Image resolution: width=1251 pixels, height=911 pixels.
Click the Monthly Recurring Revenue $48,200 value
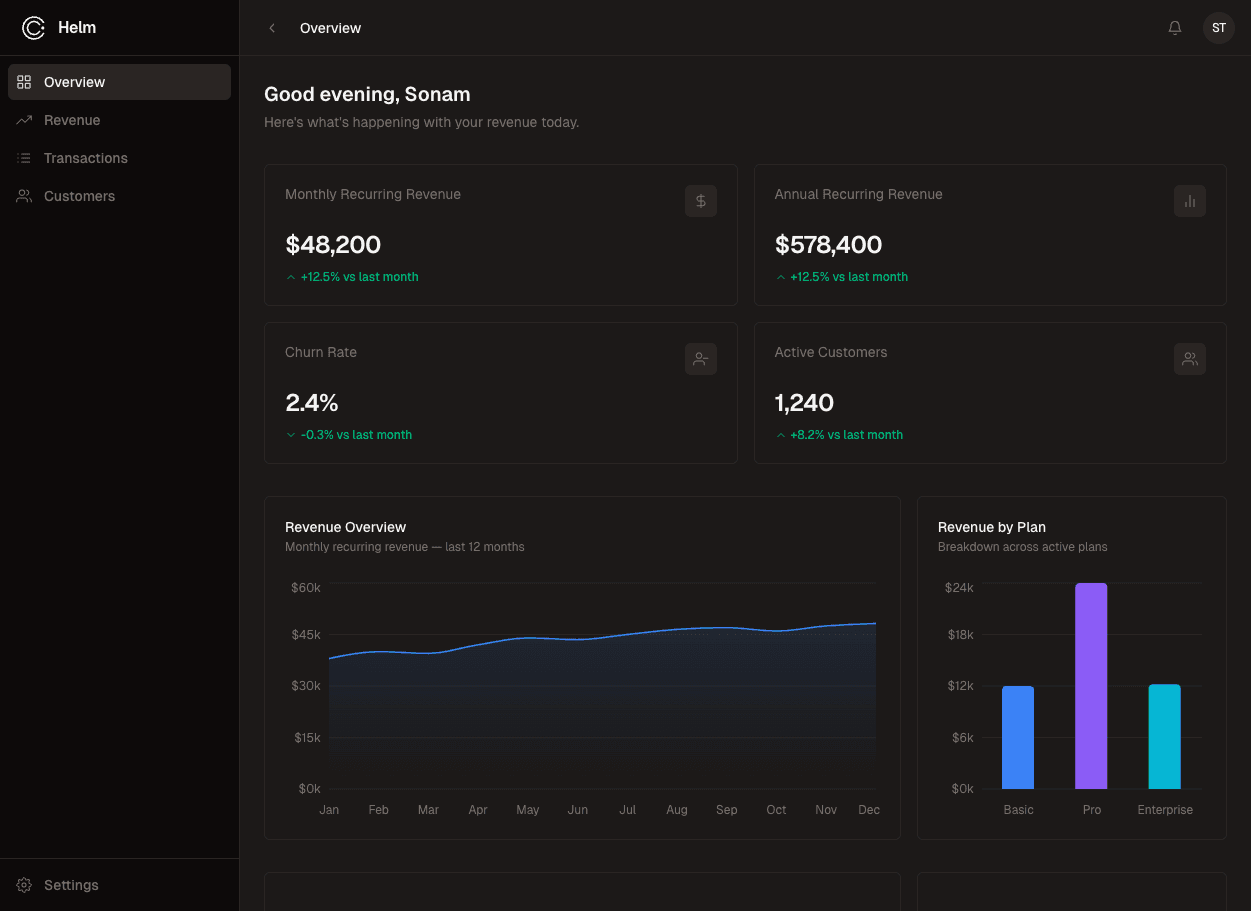click(333, 245)
